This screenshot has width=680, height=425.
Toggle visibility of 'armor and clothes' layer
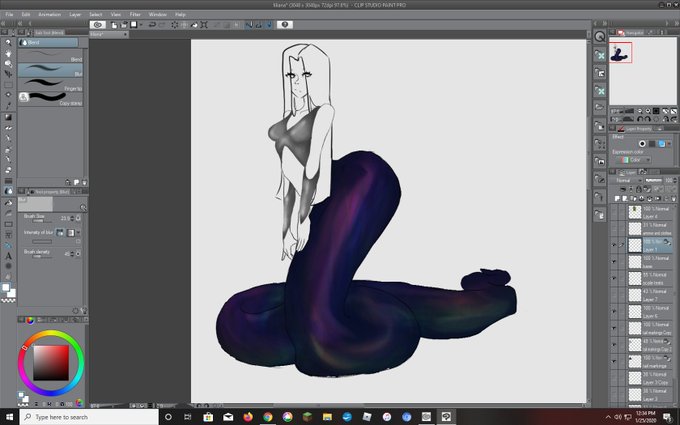click(614, 229)
